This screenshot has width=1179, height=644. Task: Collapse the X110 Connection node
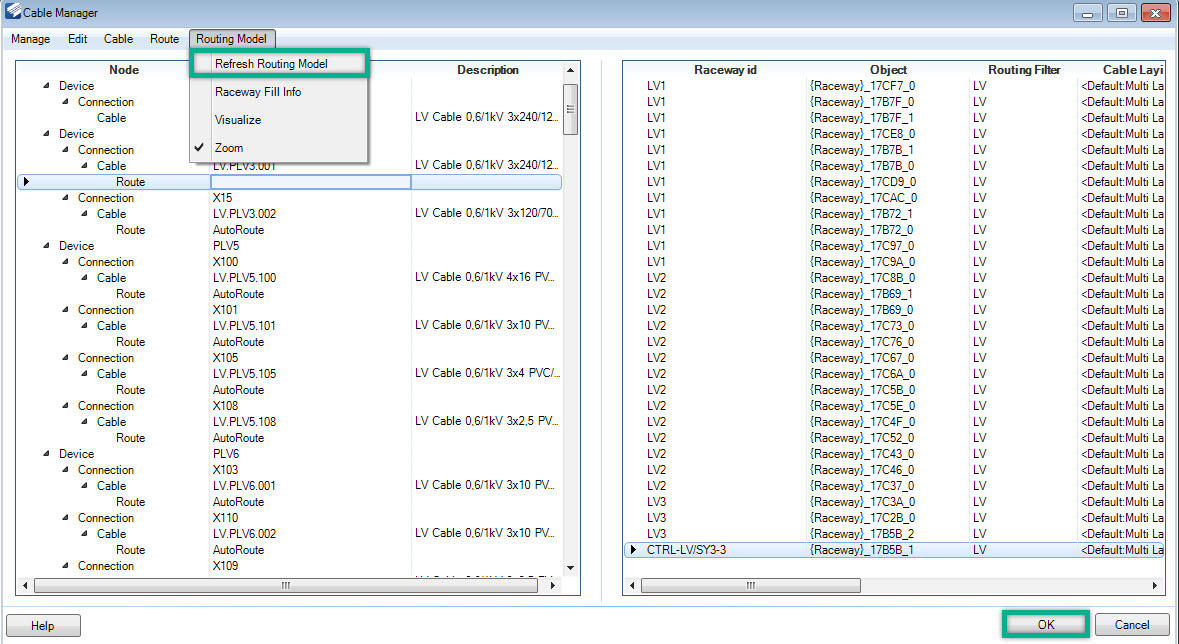[x=65, y=518]
